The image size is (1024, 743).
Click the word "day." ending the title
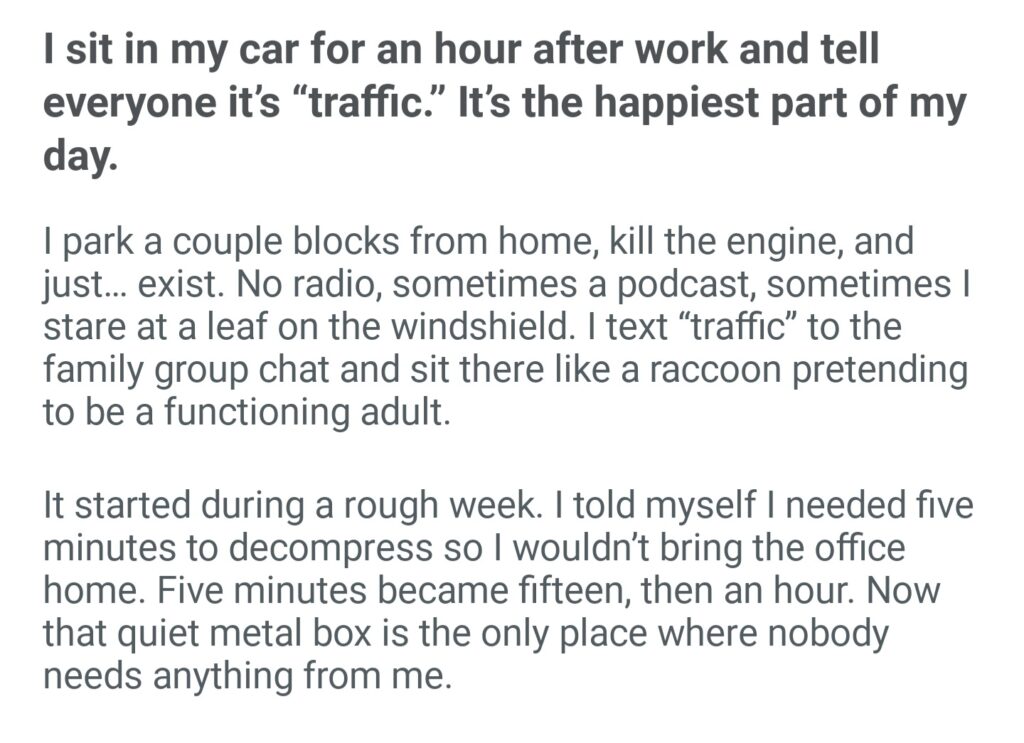pyautogui.click(x=79, y=156)
